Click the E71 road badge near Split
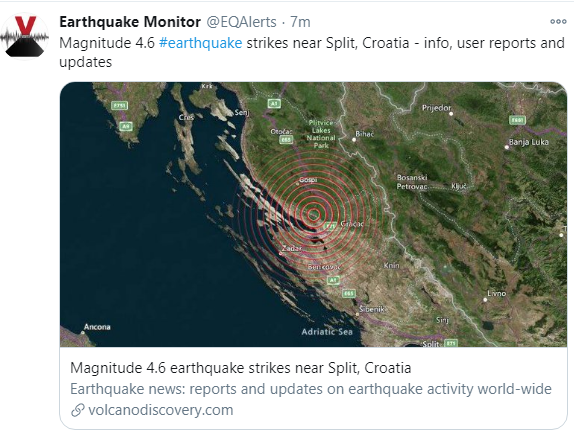 click(451, 343)
